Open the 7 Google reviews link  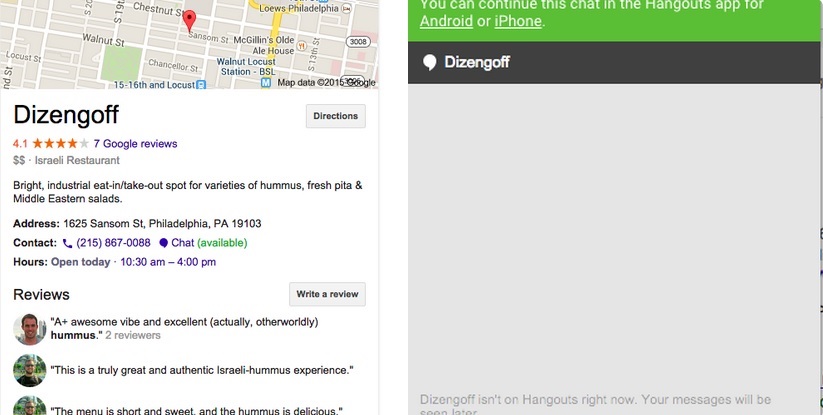click(135, 144)
